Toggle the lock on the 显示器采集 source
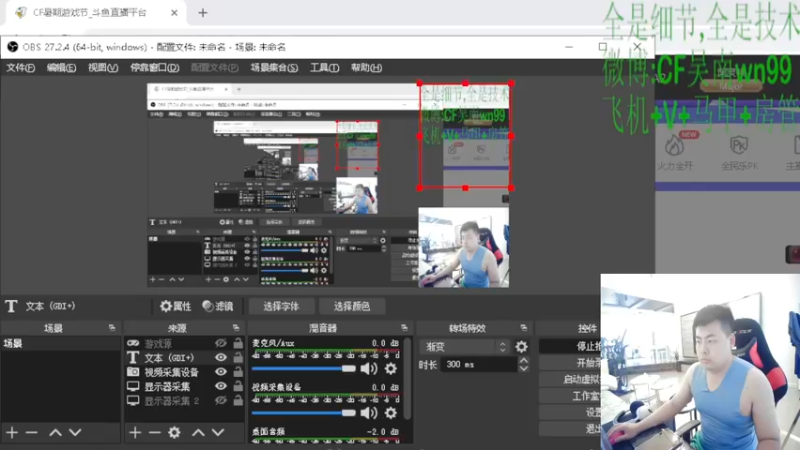800x450 pixels. [x=238, y=386]
